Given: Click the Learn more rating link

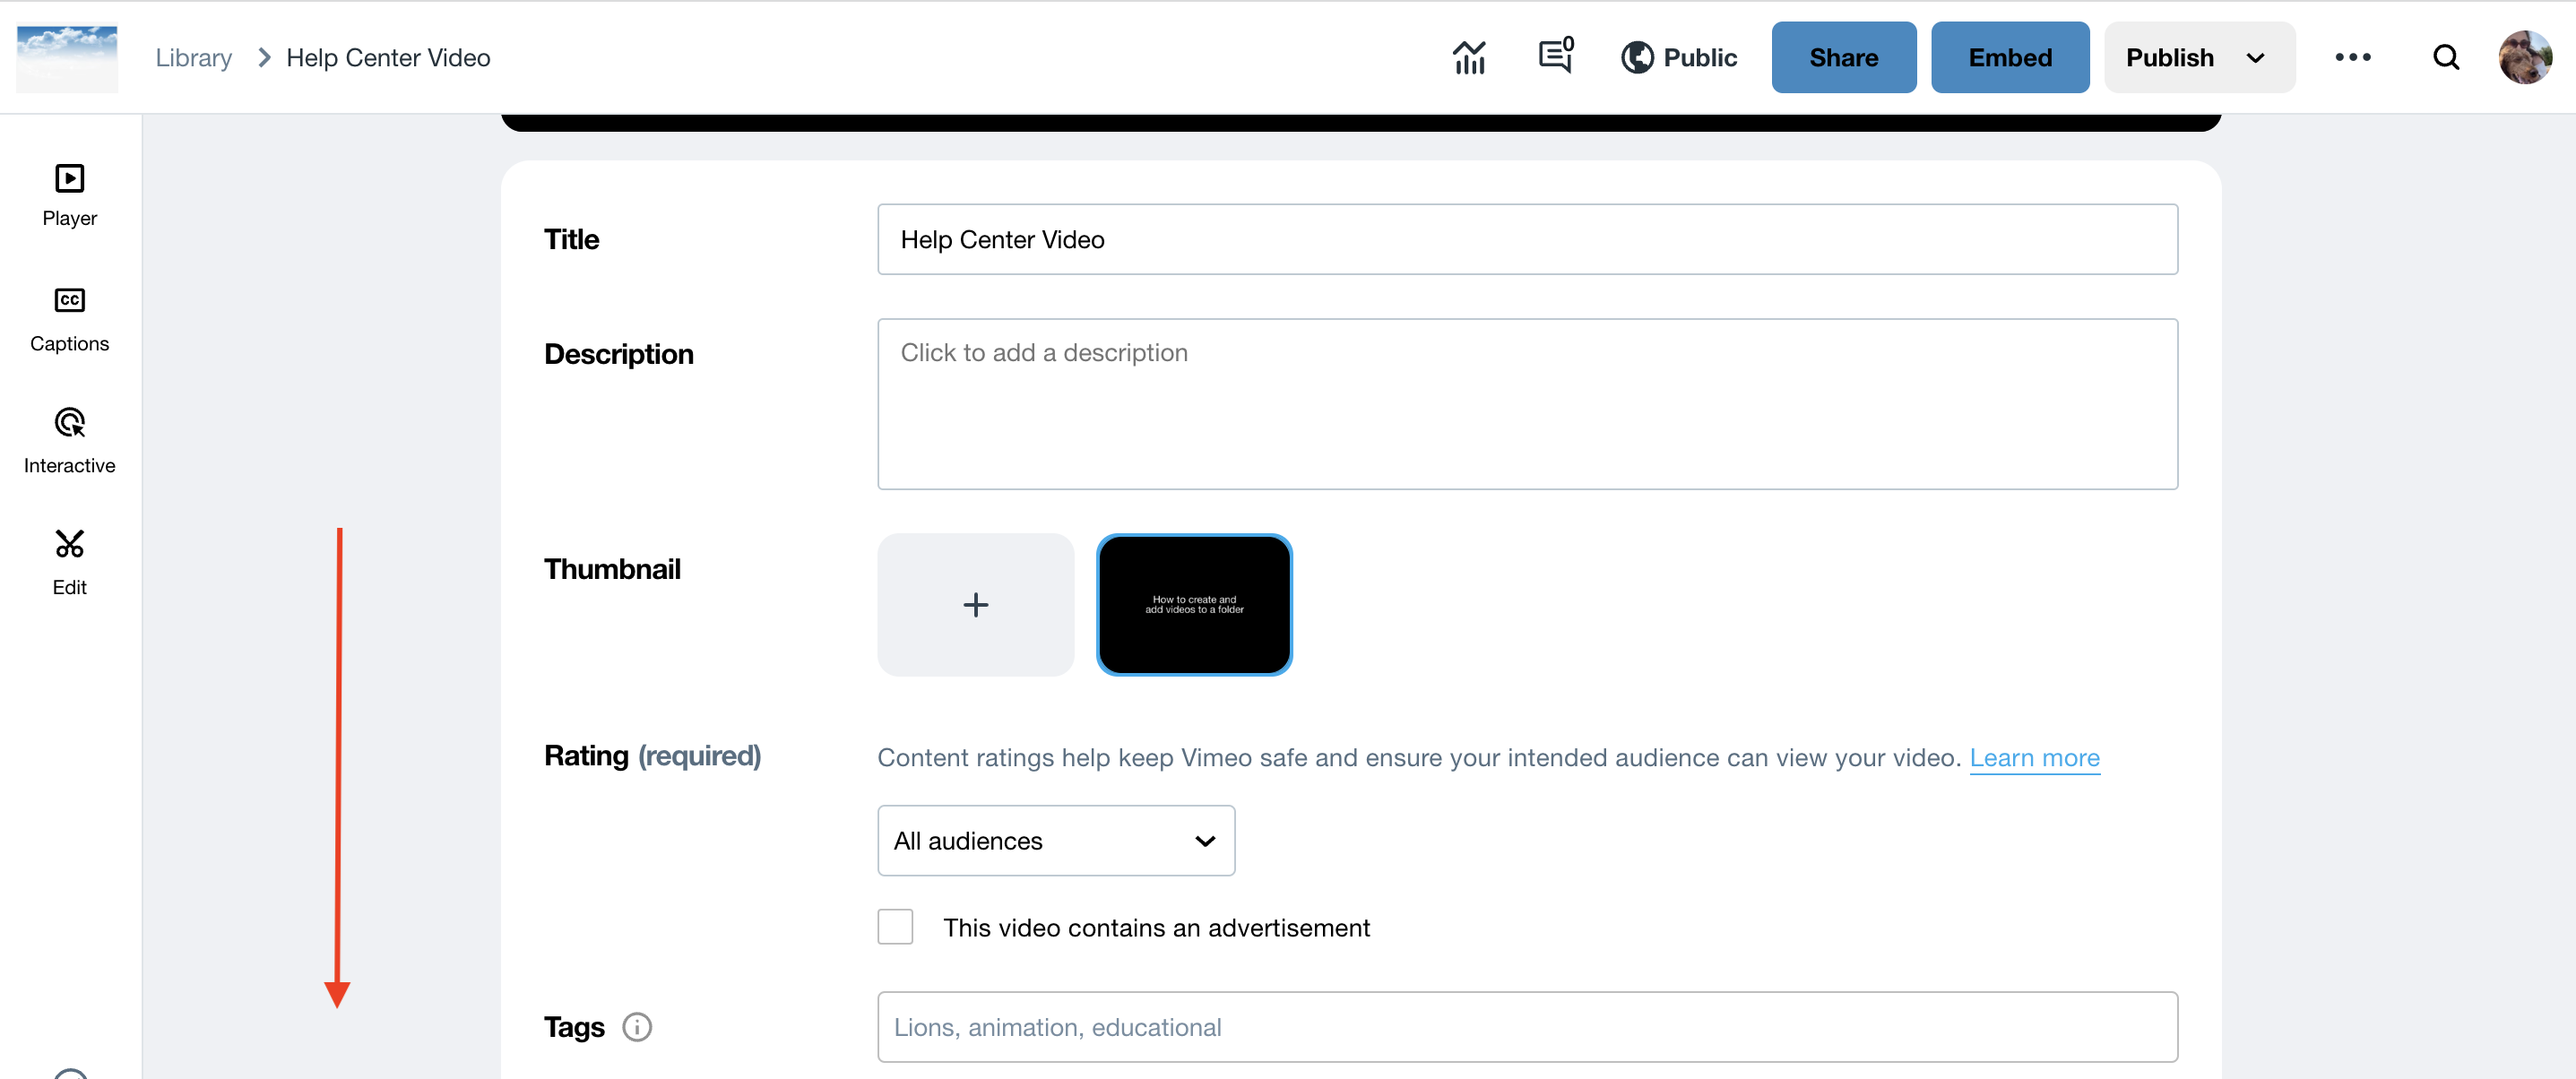Looking at the screenshot, I should click(2034, 757).
